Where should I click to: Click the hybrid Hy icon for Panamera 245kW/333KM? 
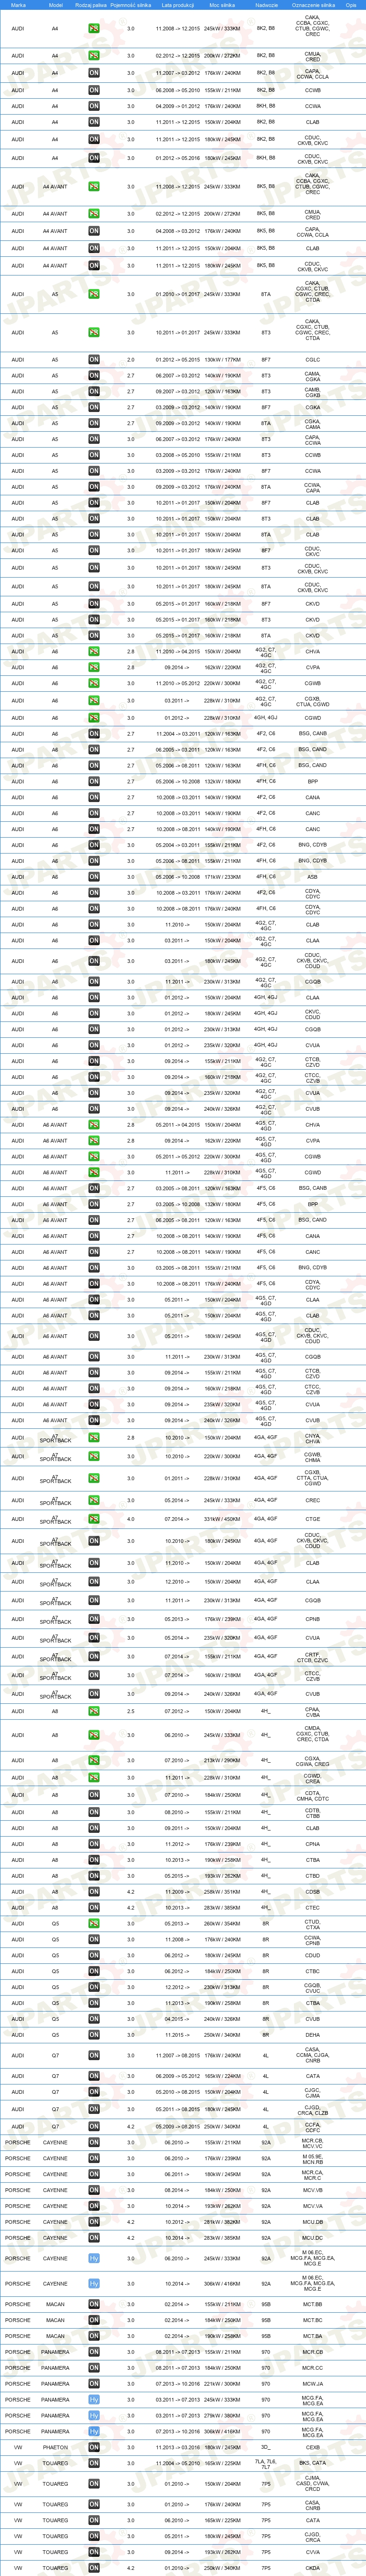tap(94, 2399)
